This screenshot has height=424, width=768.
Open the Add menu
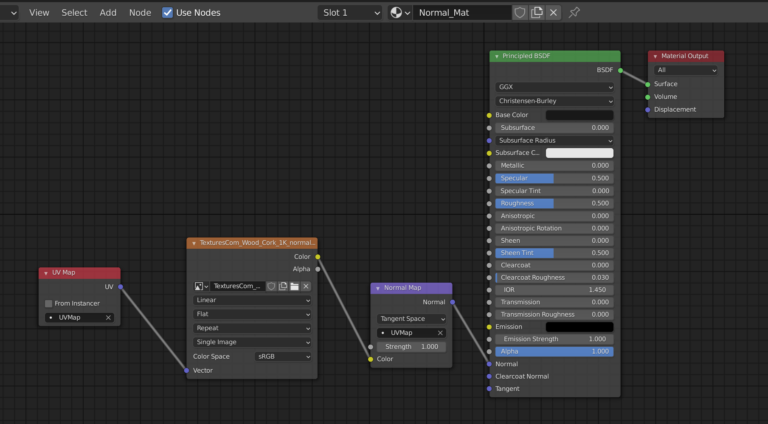click(108, 13)
